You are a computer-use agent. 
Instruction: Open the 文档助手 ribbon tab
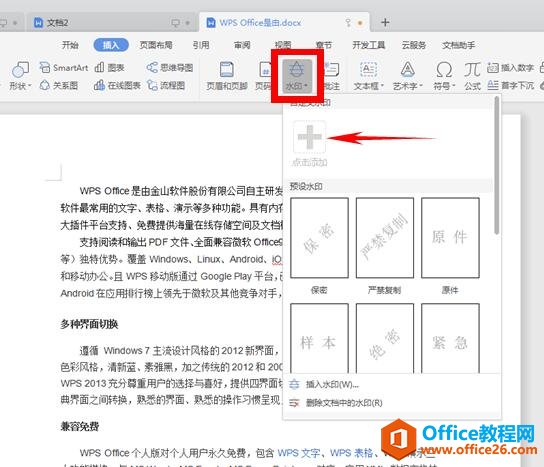pos(458,45)
